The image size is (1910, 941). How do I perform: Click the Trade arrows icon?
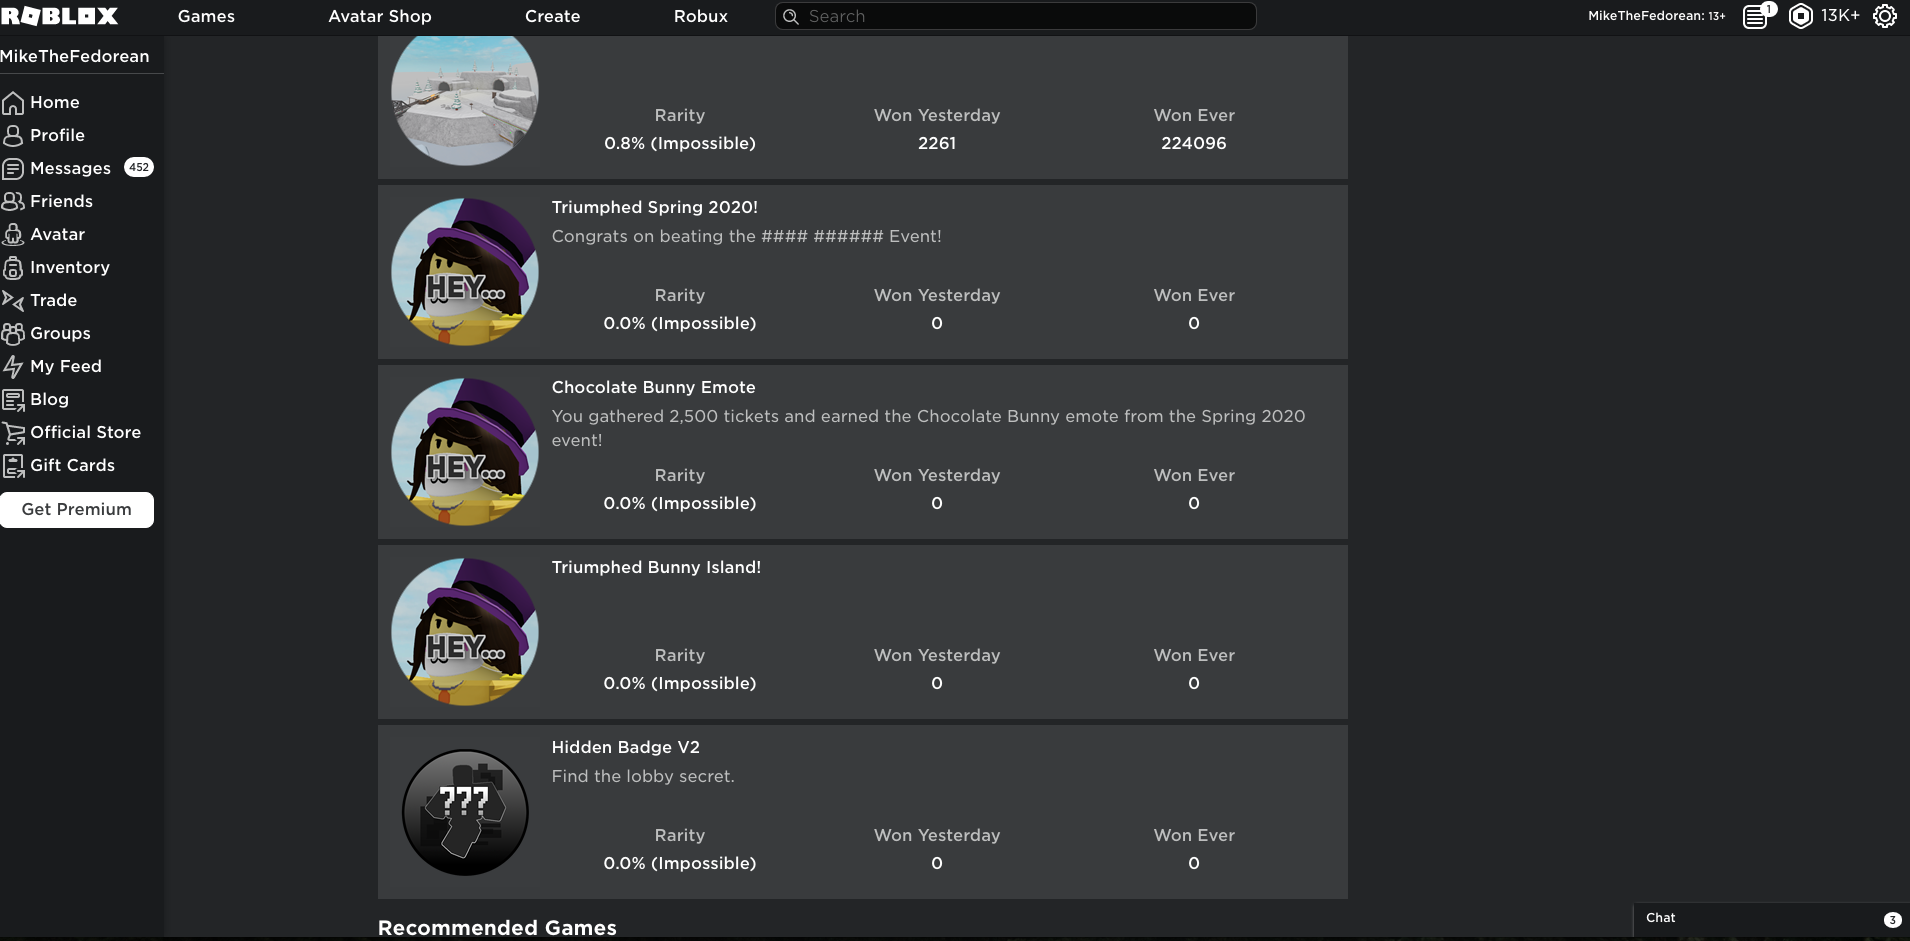point(13,301)
